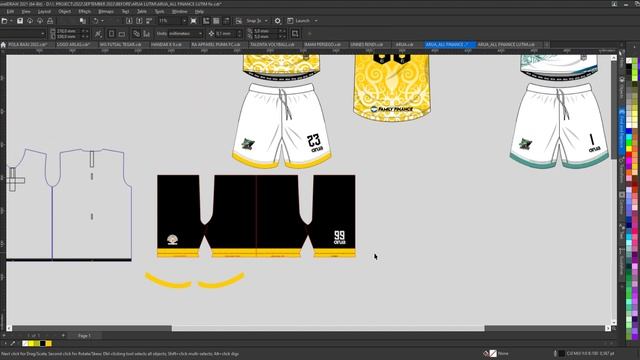Select white shorts with number 23
This screenshot has width=640, height=360.
point(282,126)
